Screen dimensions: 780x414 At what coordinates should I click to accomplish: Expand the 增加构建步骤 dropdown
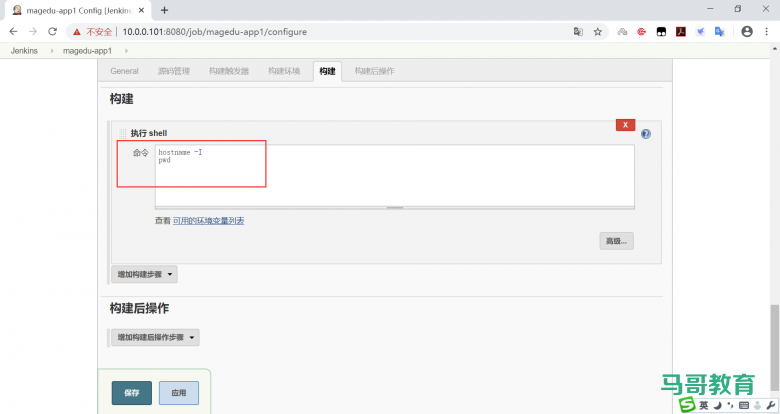(144, 274)
